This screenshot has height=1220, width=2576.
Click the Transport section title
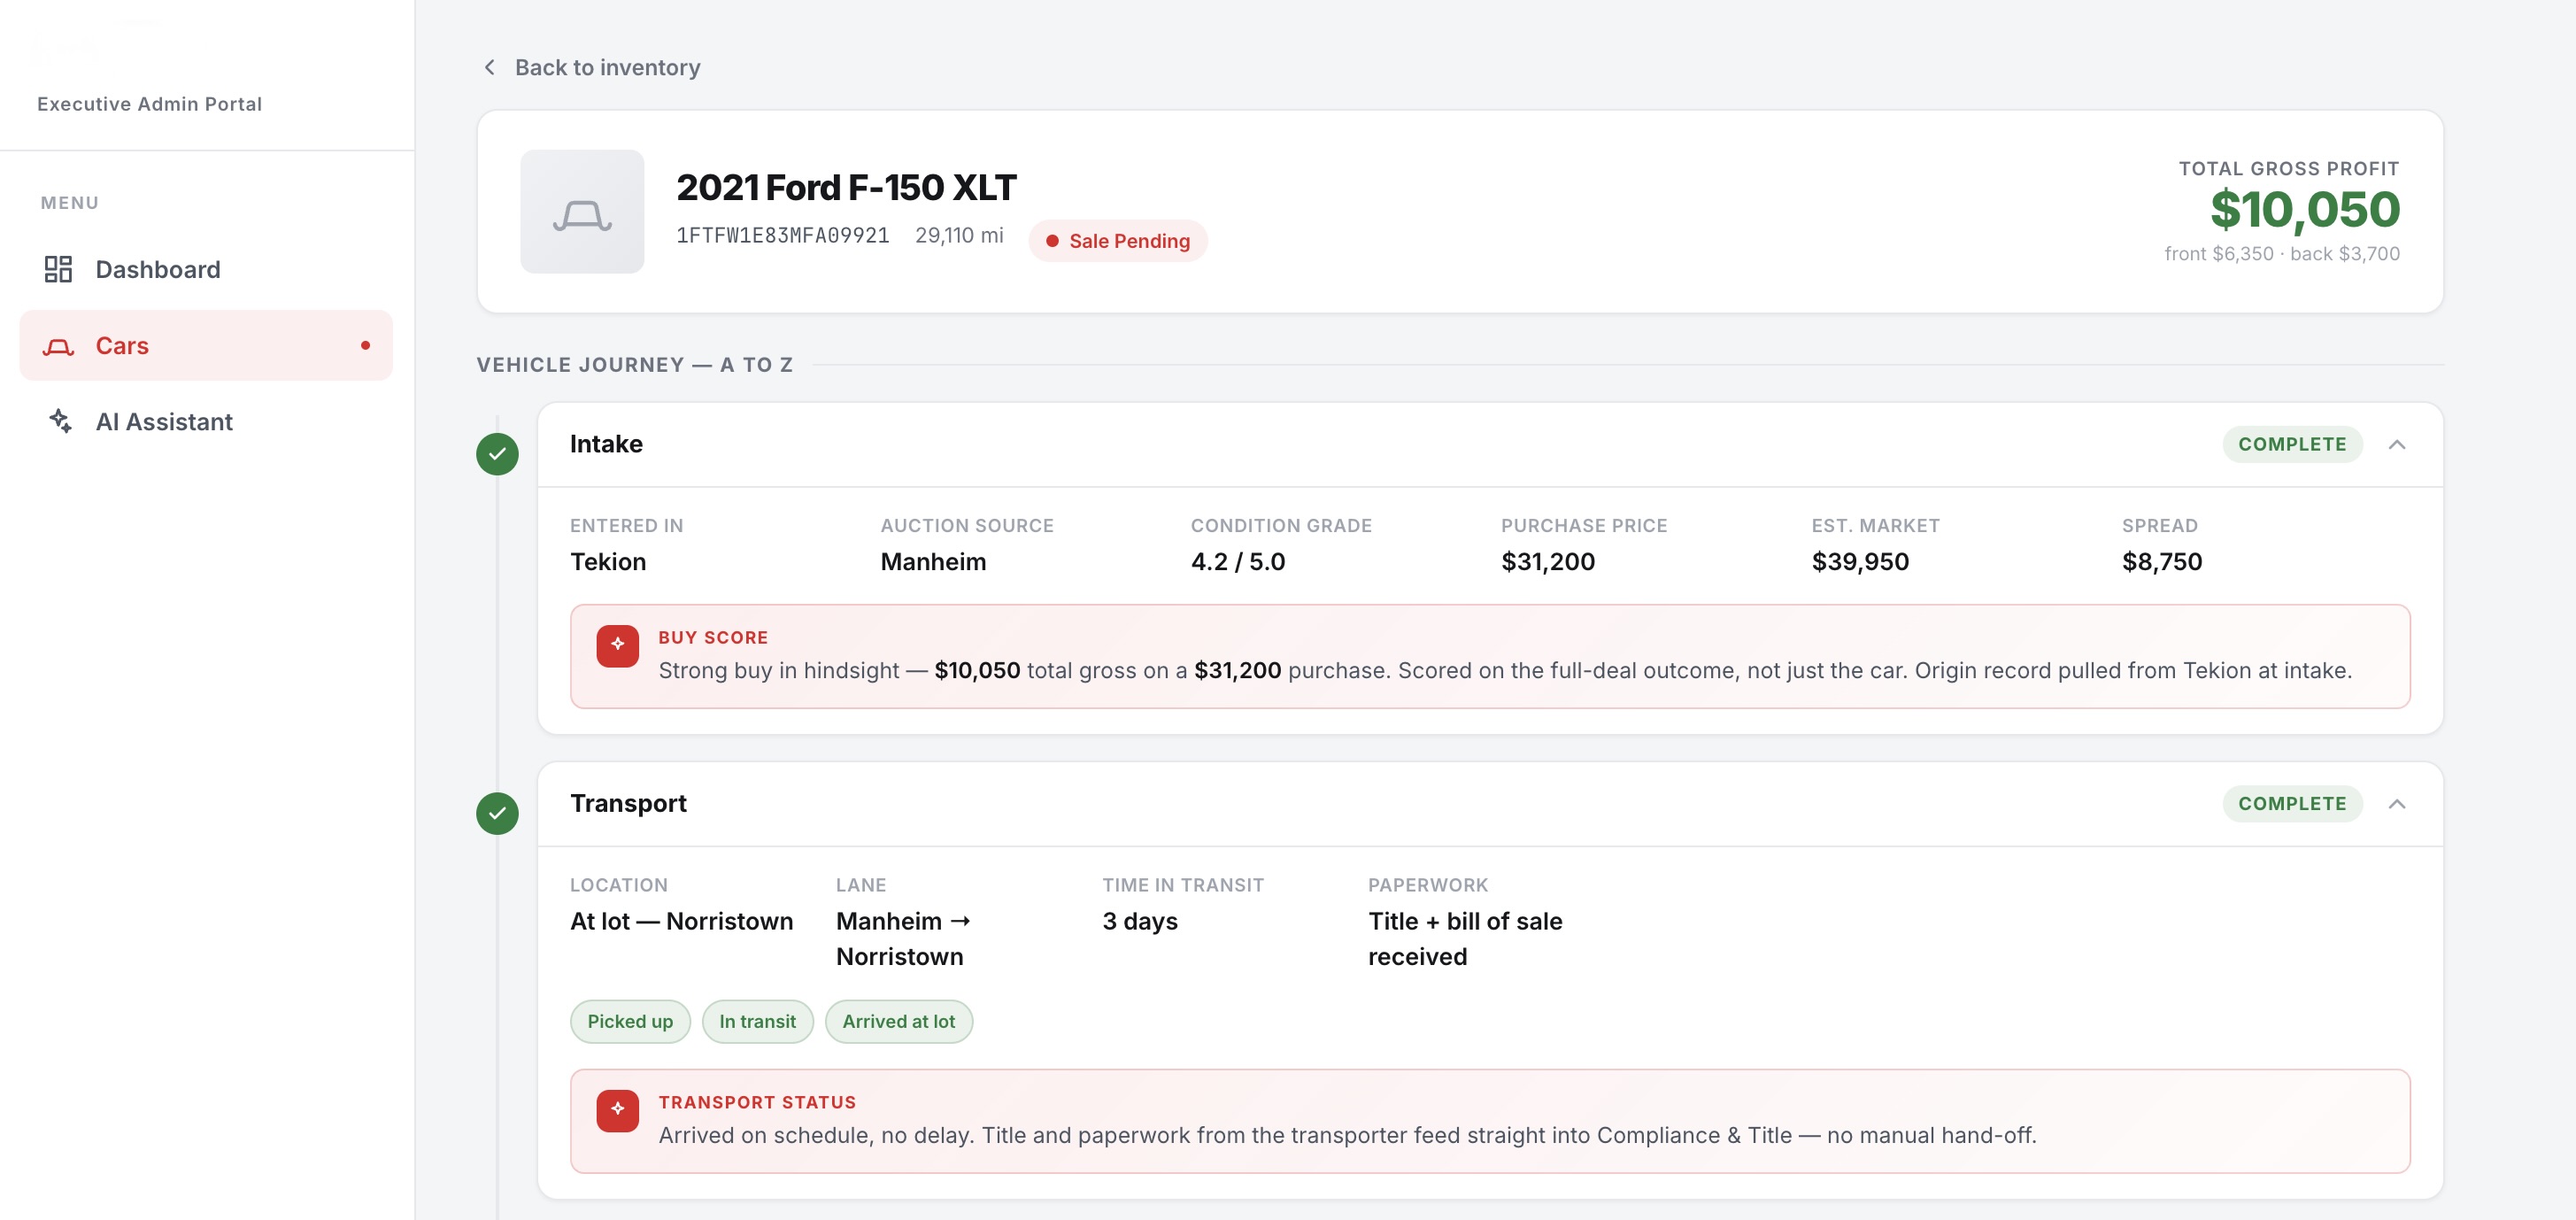click(x=628, y=804)
